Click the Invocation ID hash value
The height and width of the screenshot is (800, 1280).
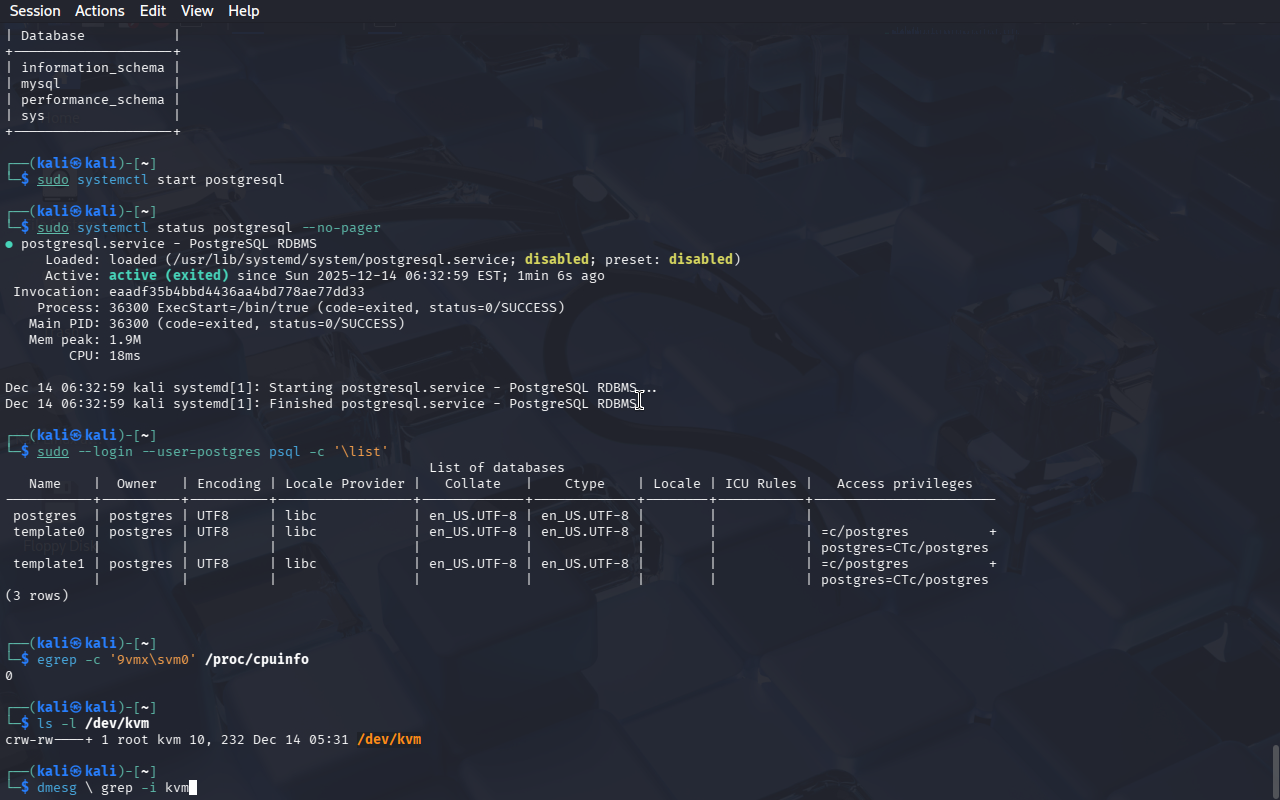tap(237, 292)
